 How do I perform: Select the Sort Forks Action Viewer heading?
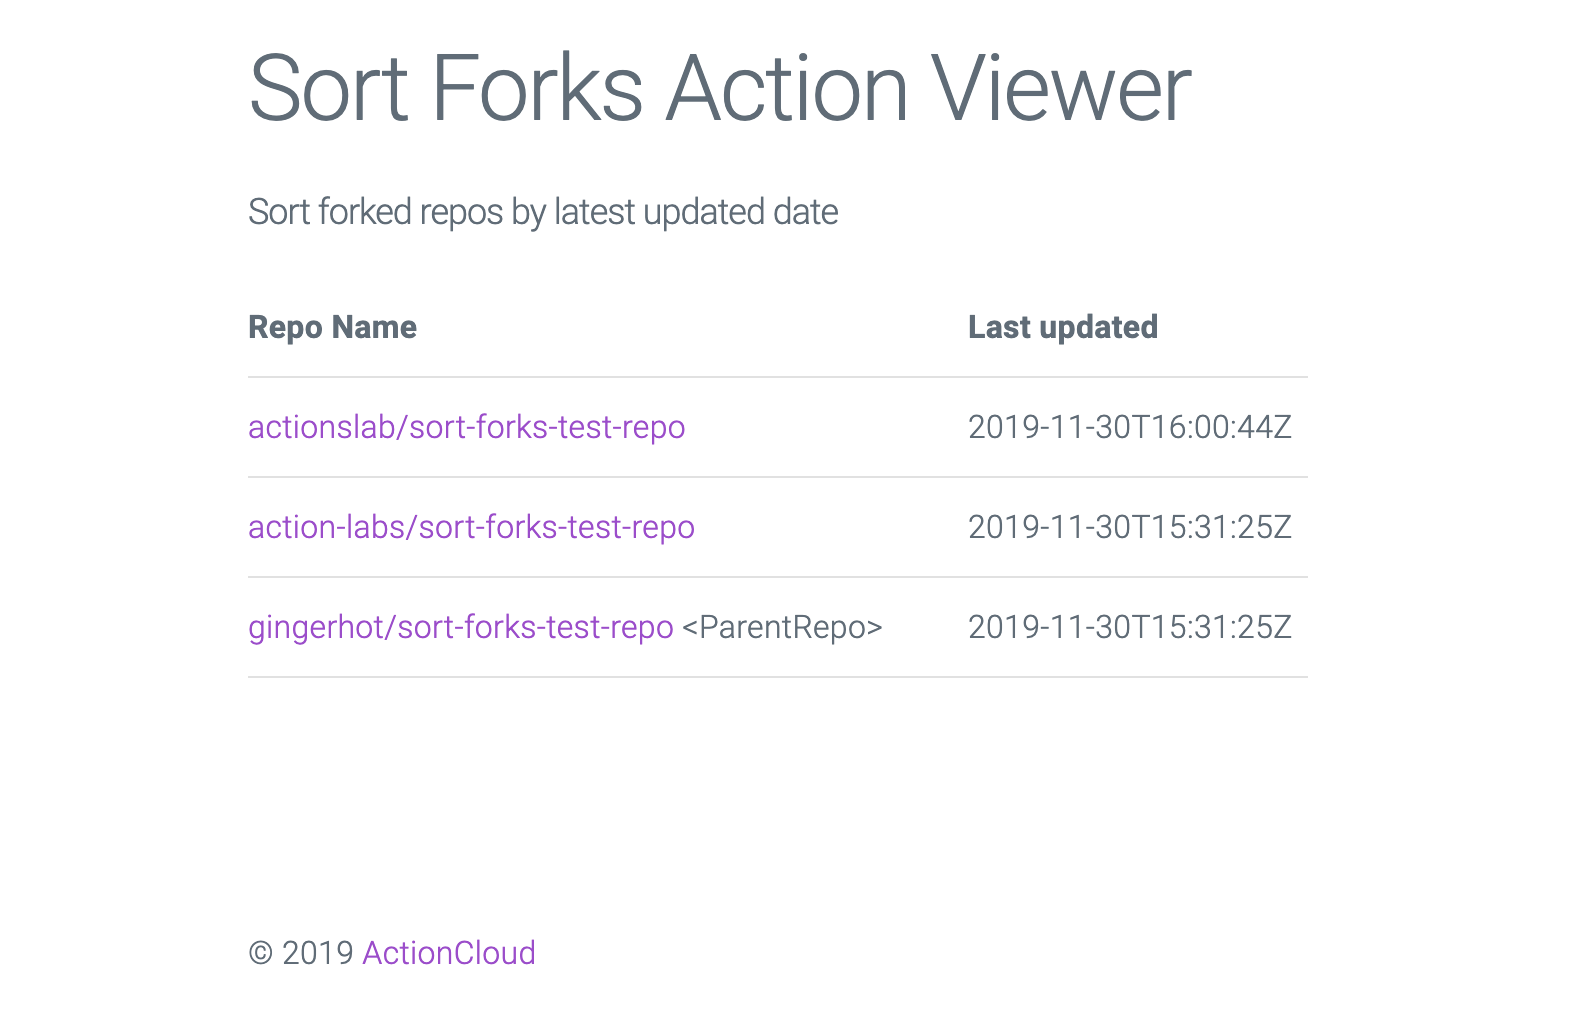pos(720,89)
